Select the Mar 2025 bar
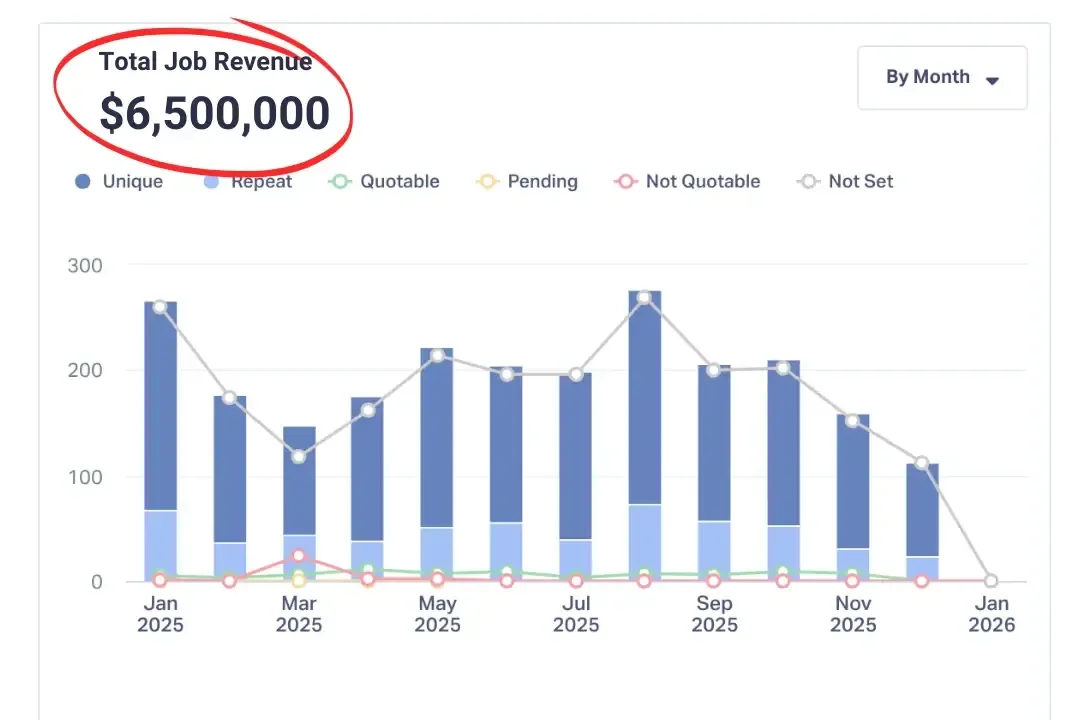Screen dimensions: 1080x720 (x=299, y=504)
